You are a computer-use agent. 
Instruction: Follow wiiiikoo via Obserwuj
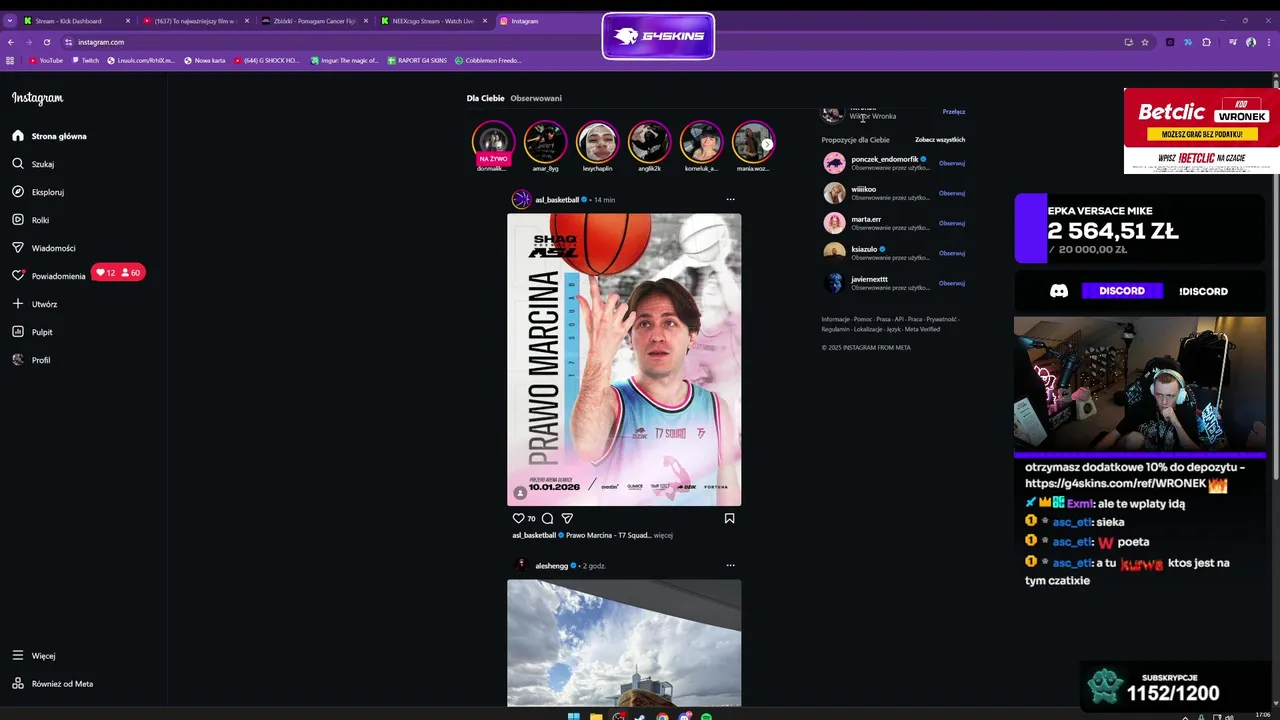952,193
